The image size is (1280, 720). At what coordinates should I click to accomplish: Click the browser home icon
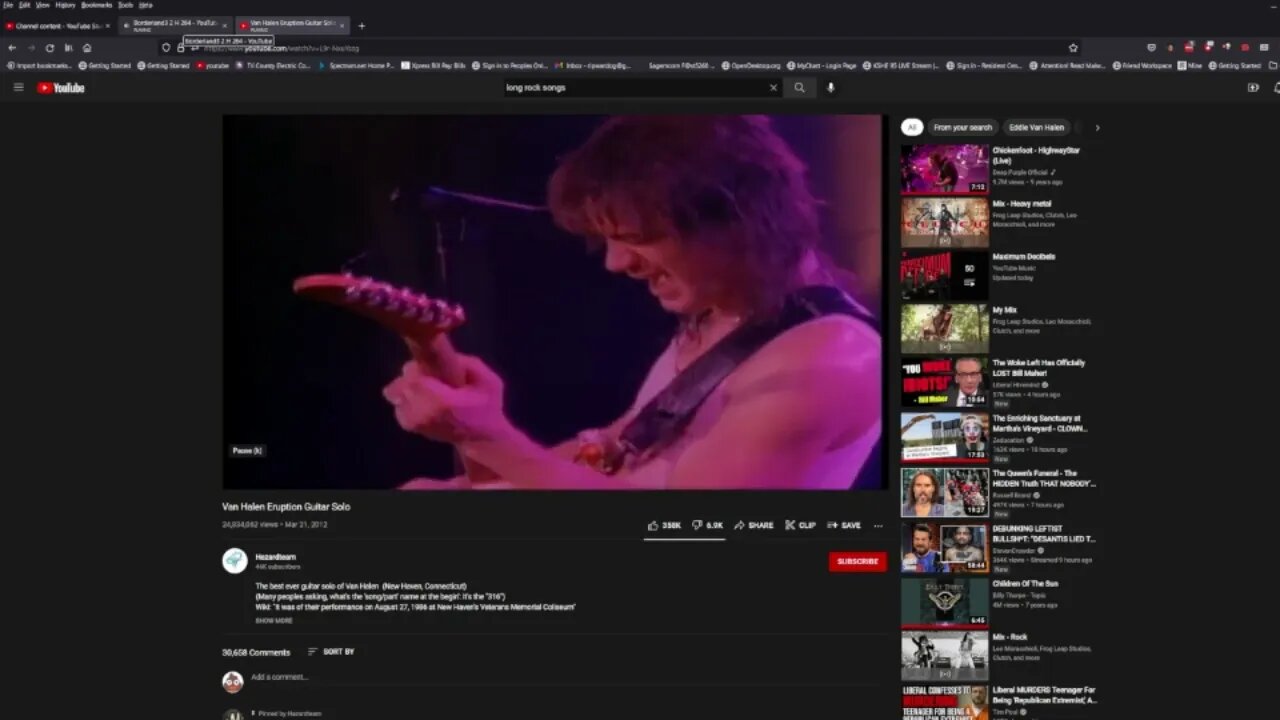pyautogui.click(x=87, y=48)
